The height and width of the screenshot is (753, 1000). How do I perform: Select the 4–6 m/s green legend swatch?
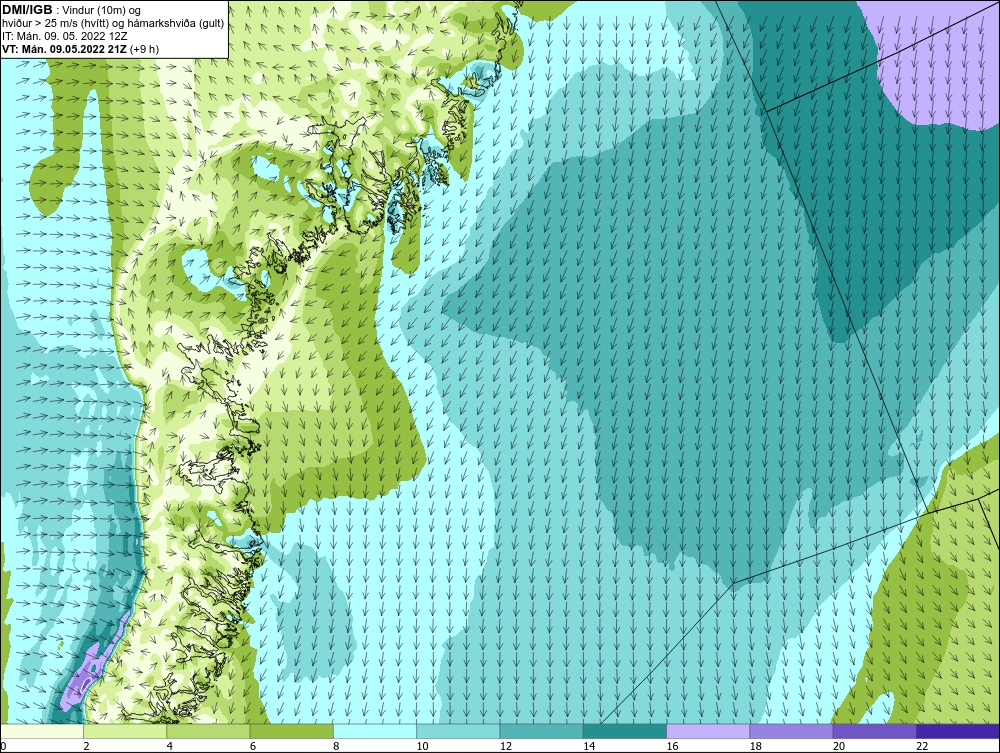tap(209, 731)
